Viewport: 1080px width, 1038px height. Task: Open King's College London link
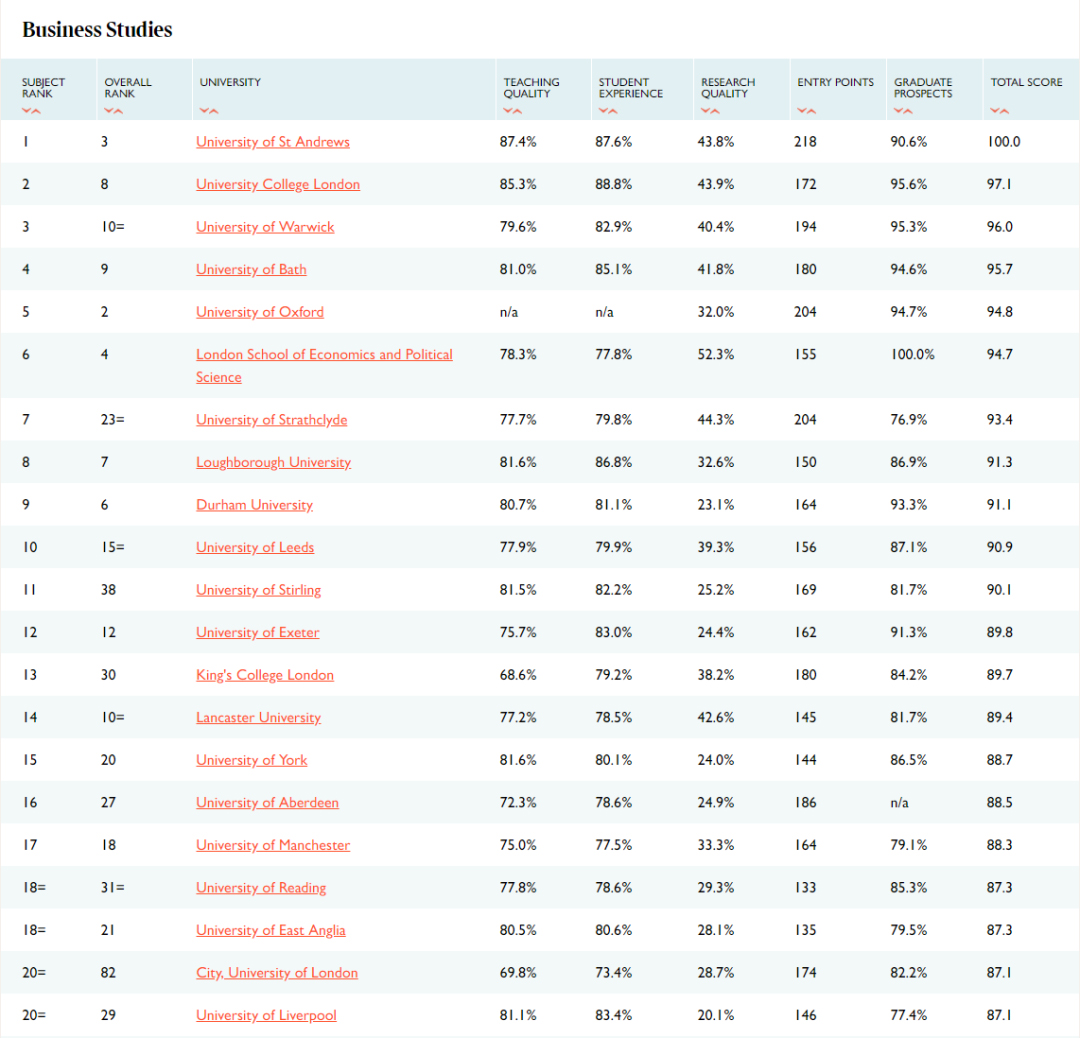tap(265, 675)
